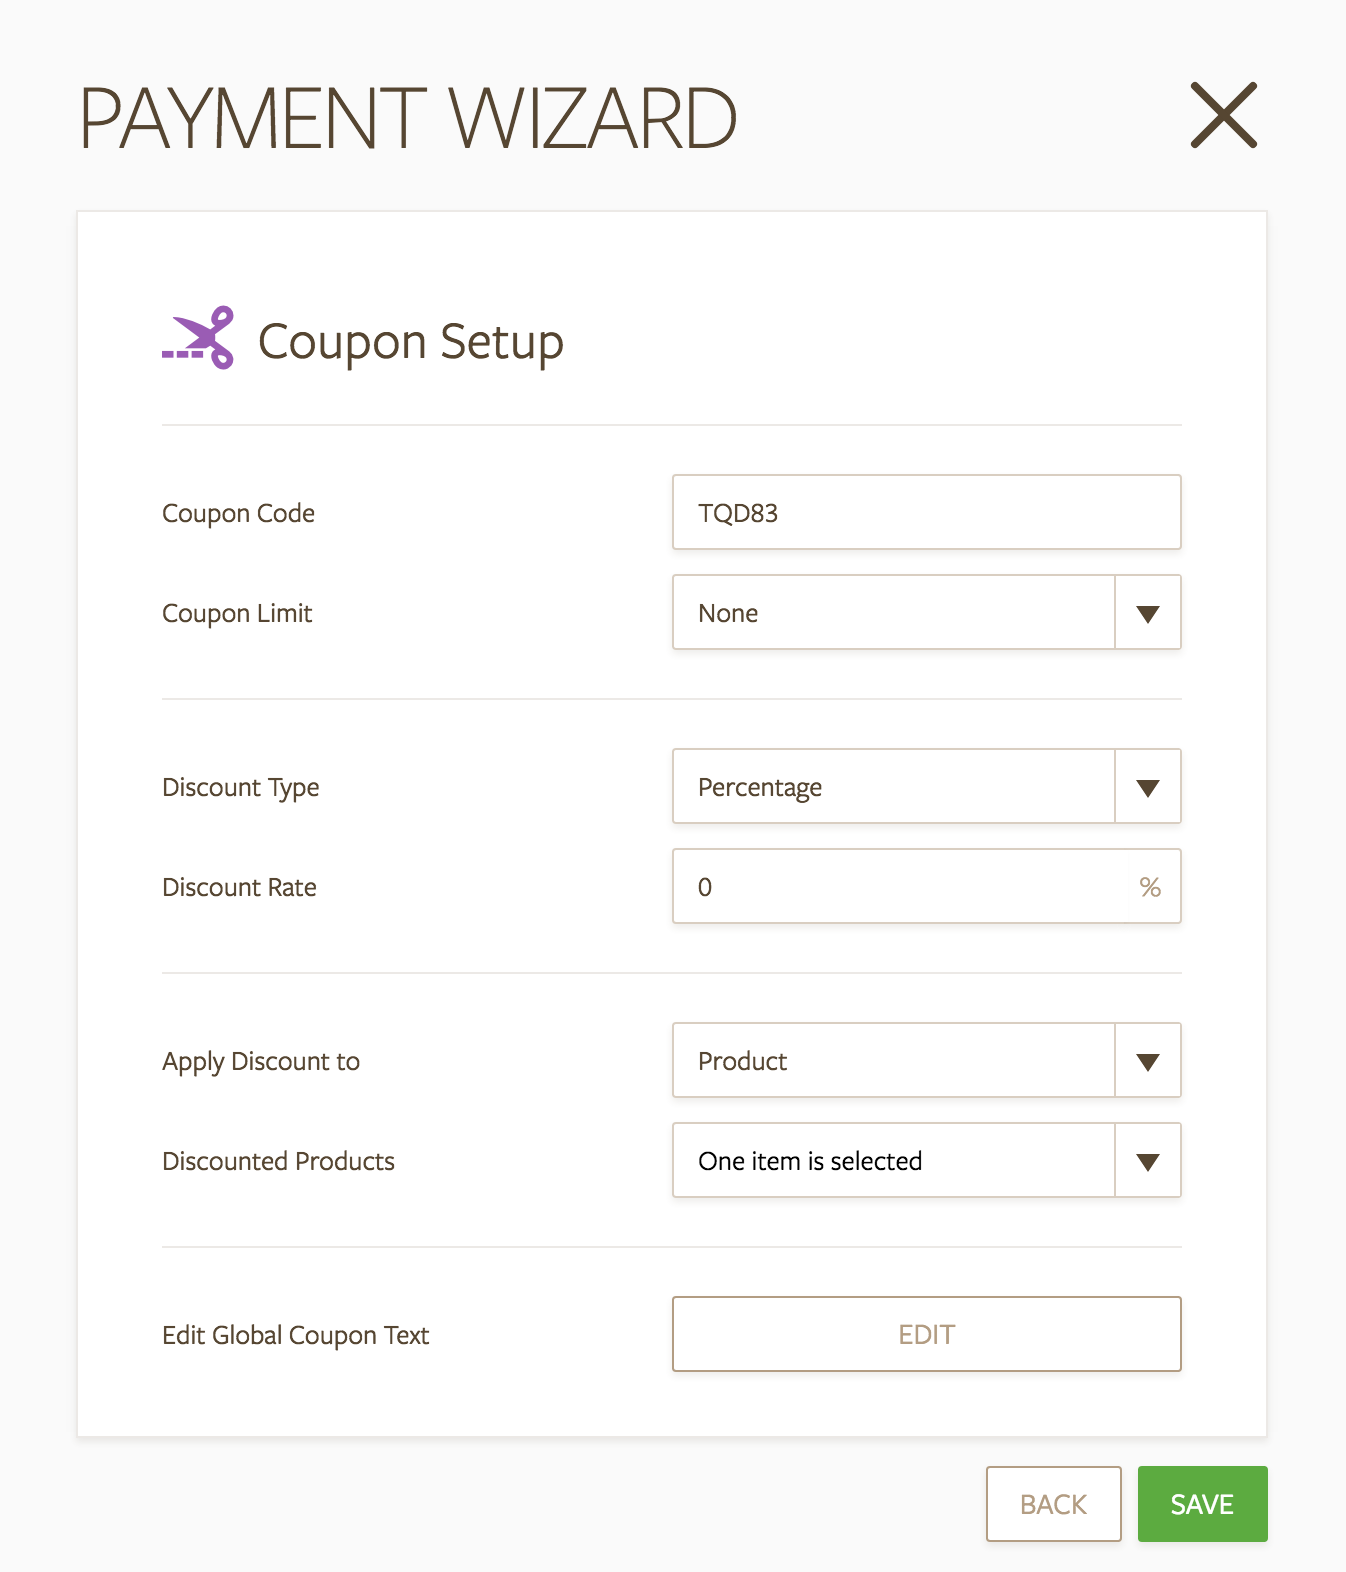The image size is (1346, 1572).
Task: Click the Coupon Setup heading
Action: click(x=410, y=342)
